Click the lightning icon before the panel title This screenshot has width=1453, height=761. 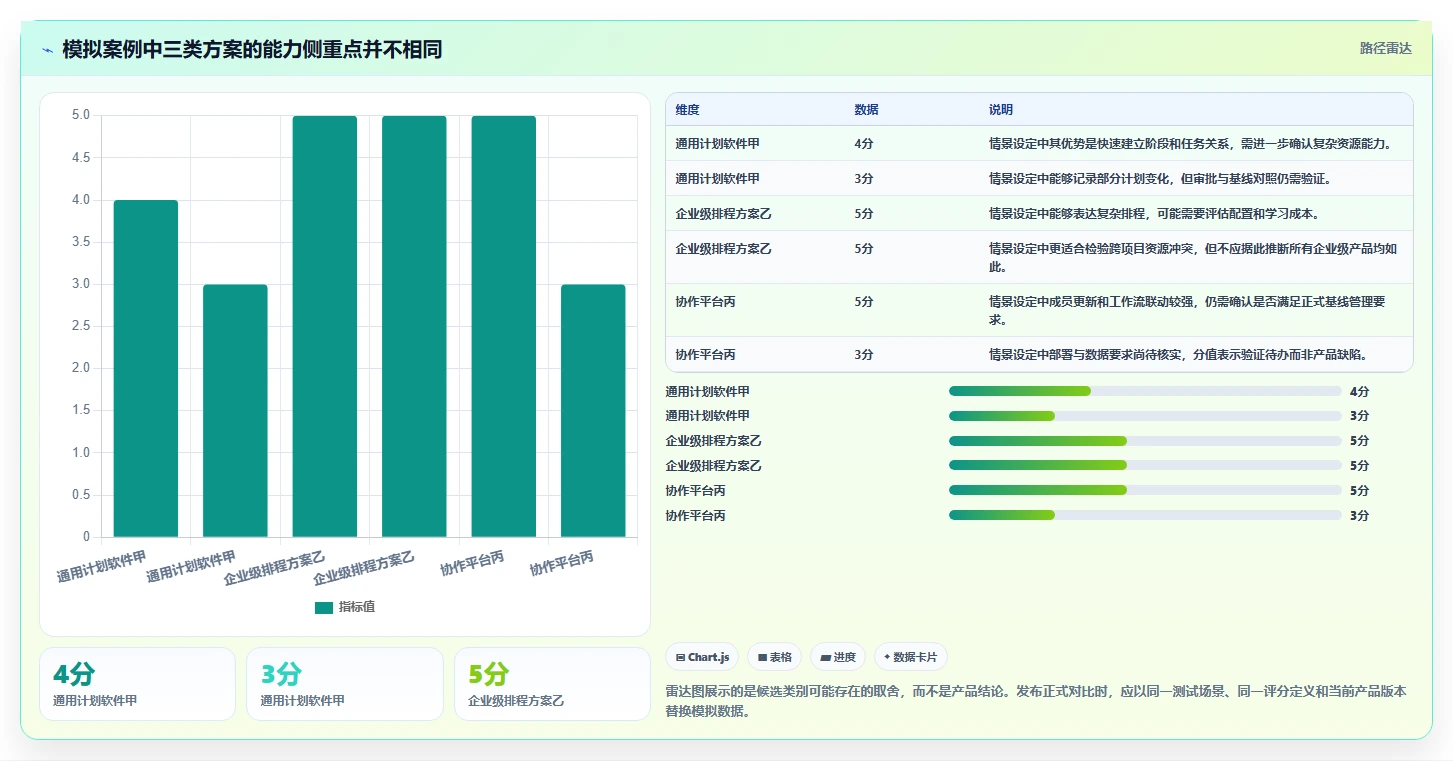[x=47, y=50]
